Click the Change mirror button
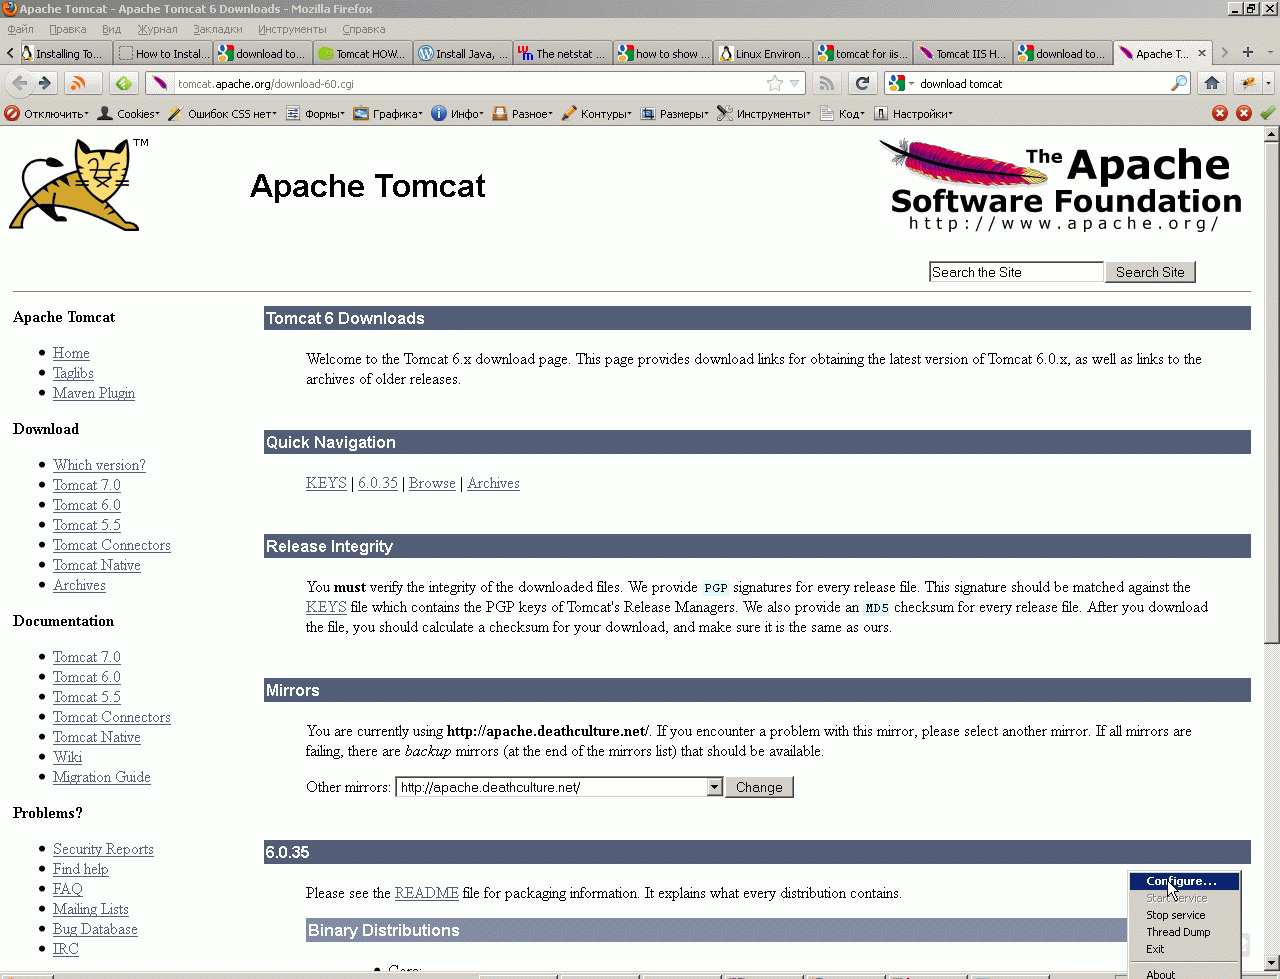1280x979 pixels. pyautogui.click(x=759, y=787)
